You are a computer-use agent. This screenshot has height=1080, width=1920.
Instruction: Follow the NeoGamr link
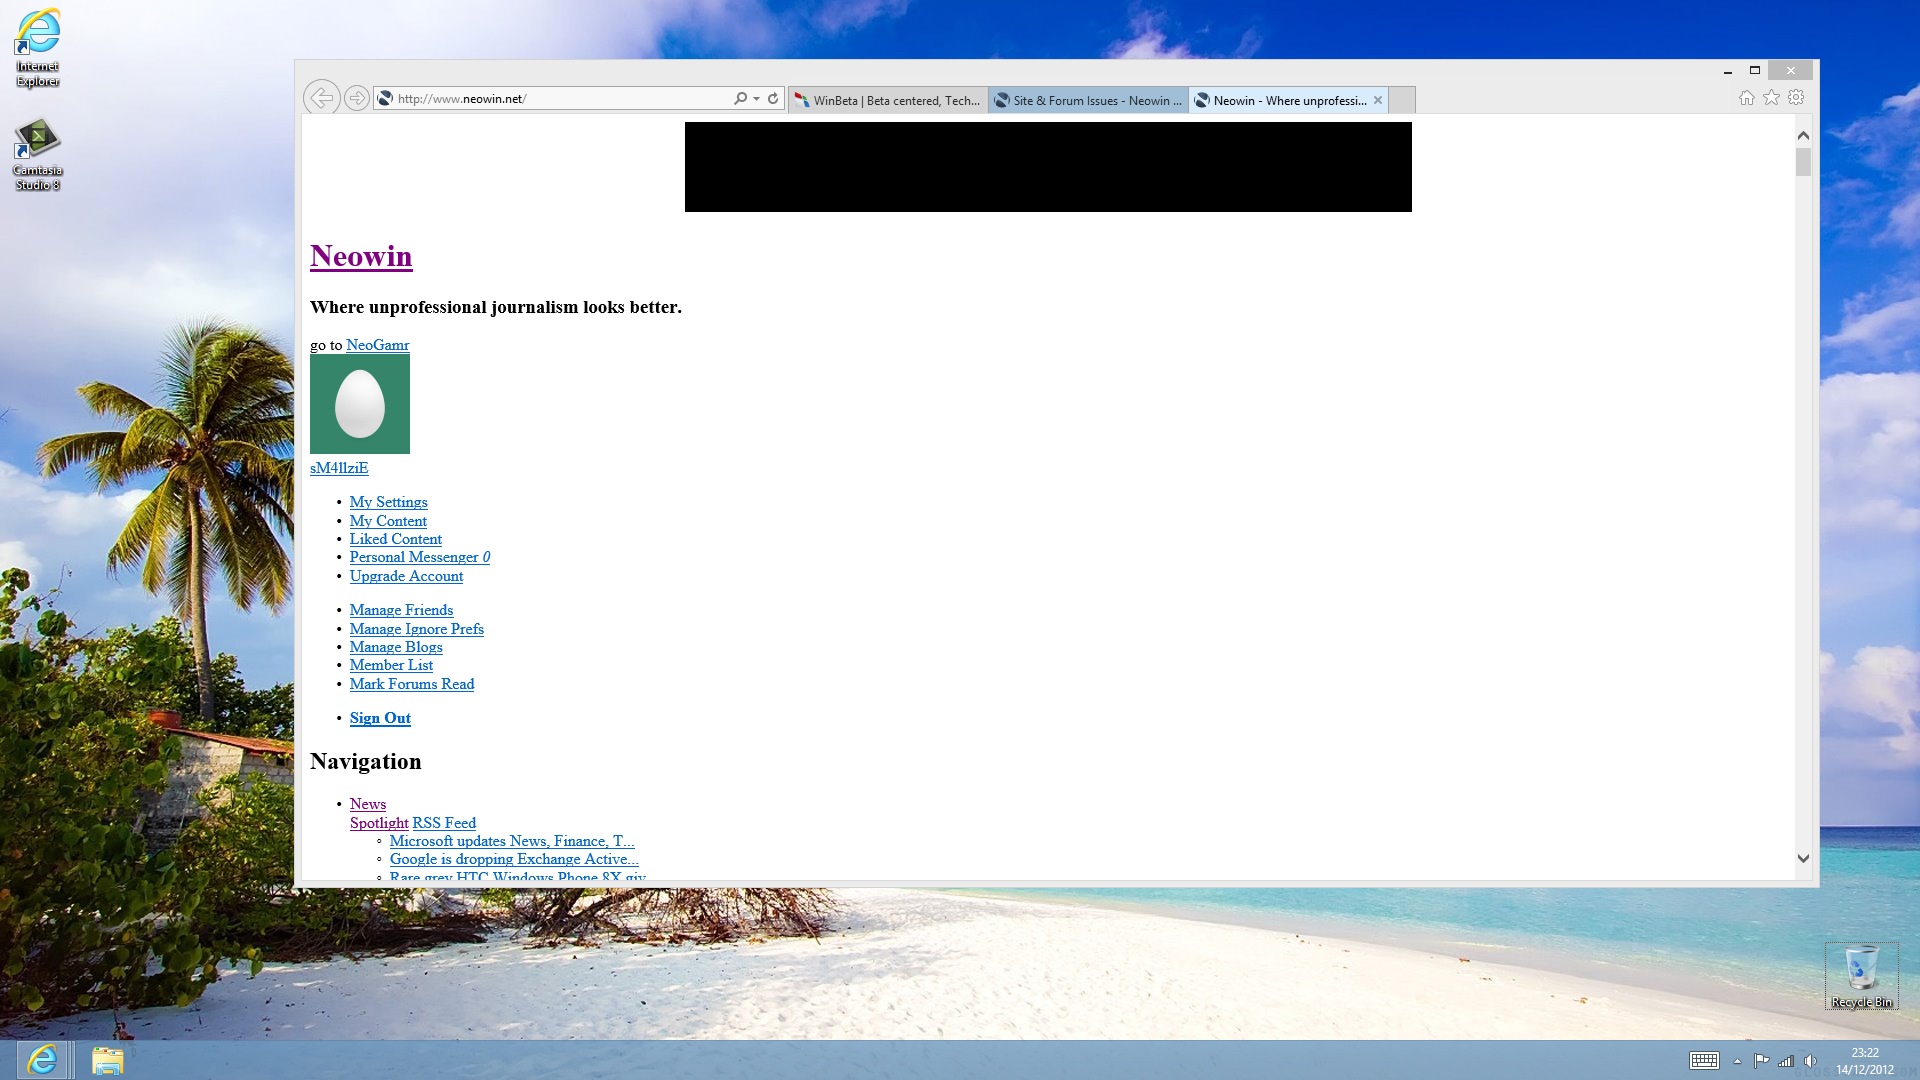377,345
